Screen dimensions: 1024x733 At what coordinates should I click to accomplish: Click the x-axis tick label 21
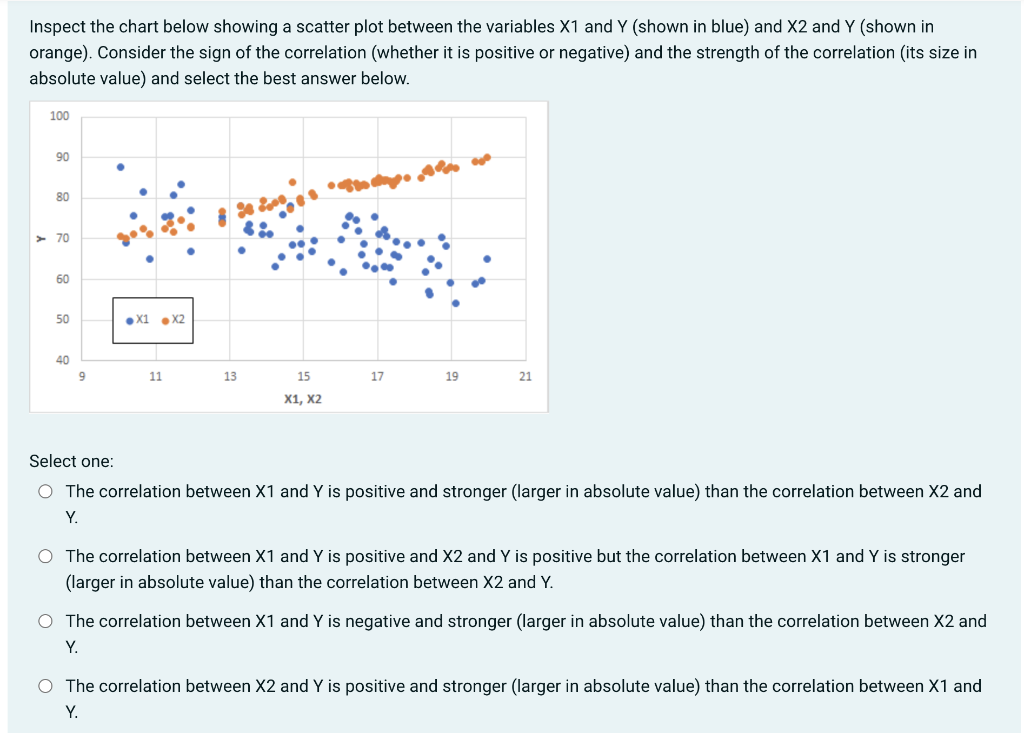(x=524, y=376)
